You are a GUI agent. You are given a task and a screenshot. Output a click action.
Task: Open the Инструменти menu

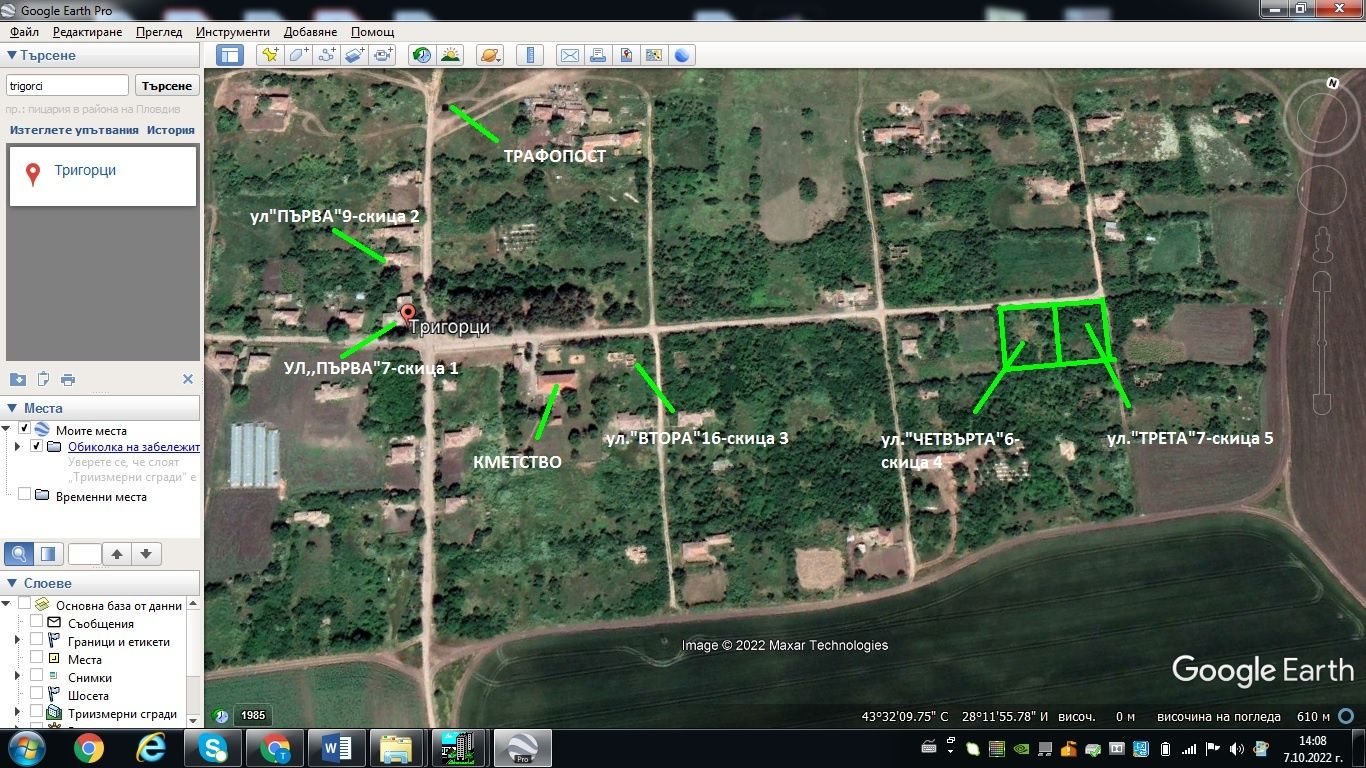point(232,32)
